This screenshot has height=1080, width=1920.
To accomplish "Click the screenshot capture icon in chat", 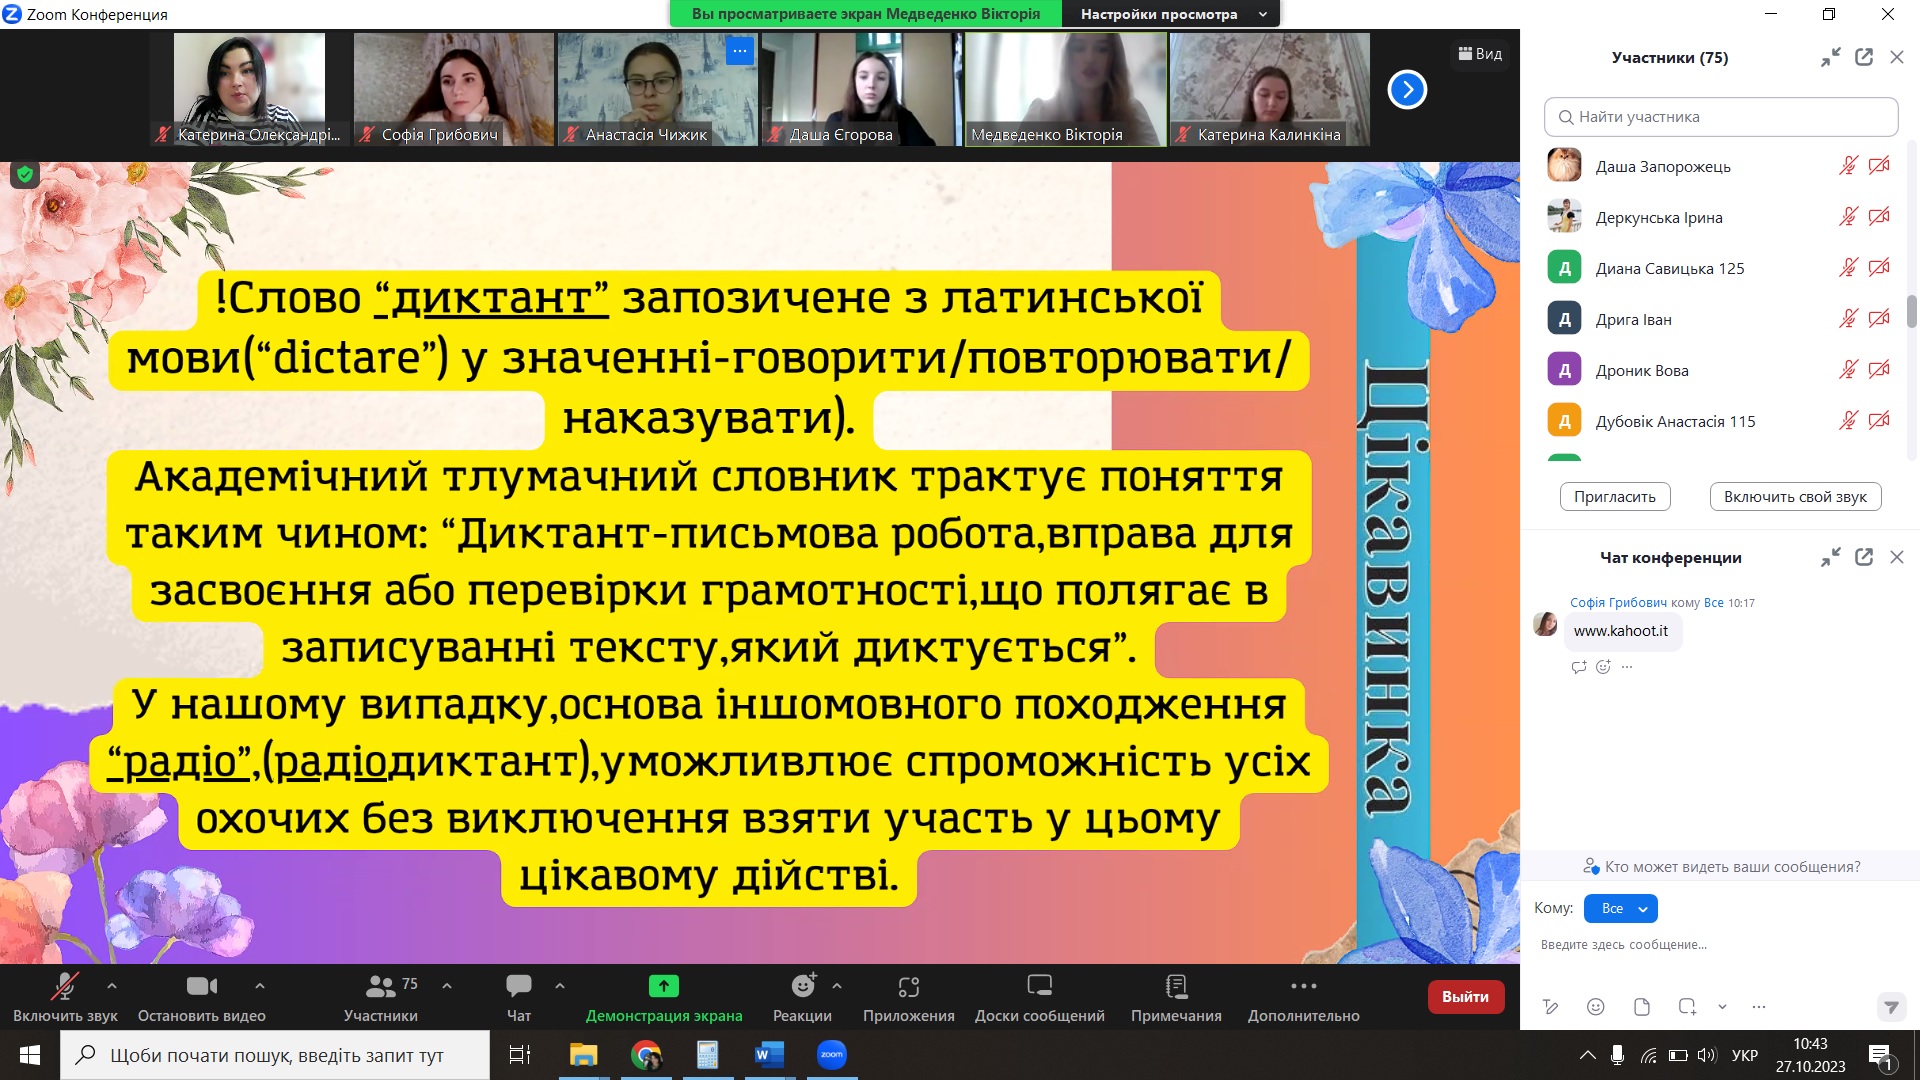I will 1687,1007.
